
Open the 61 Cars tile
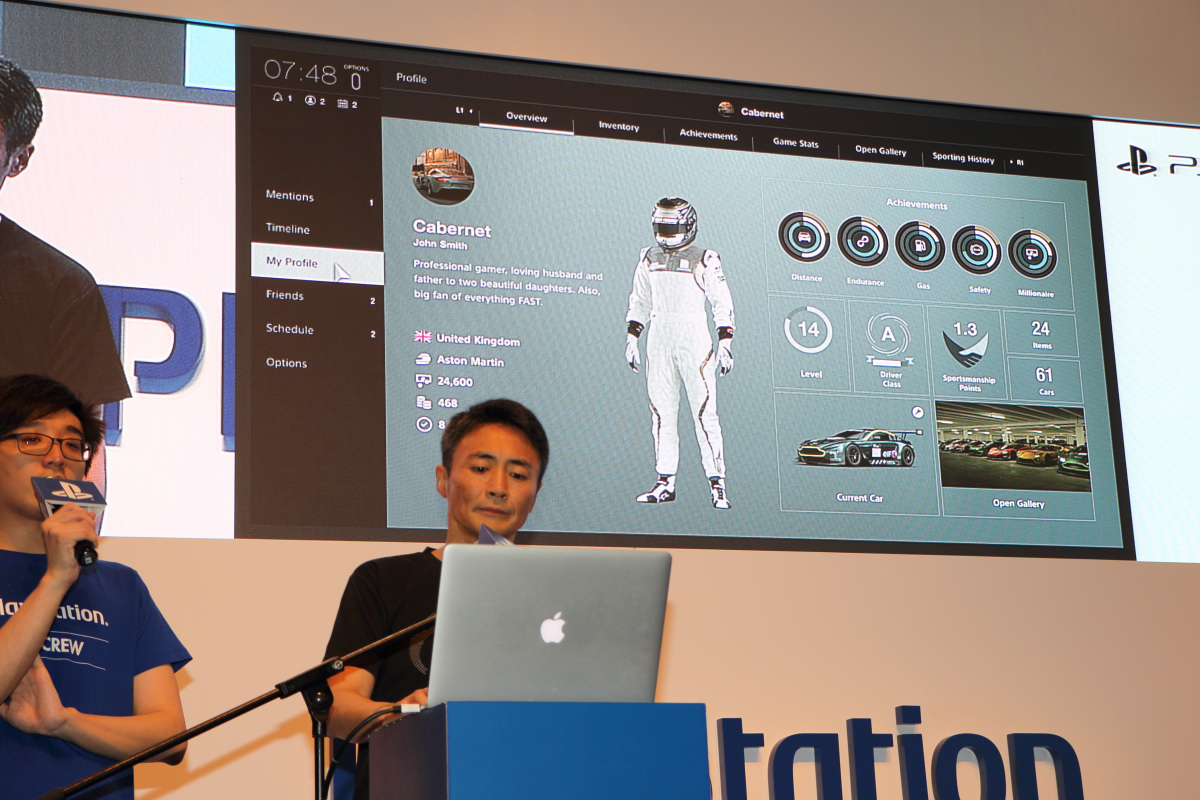(x=1044, y=380)
